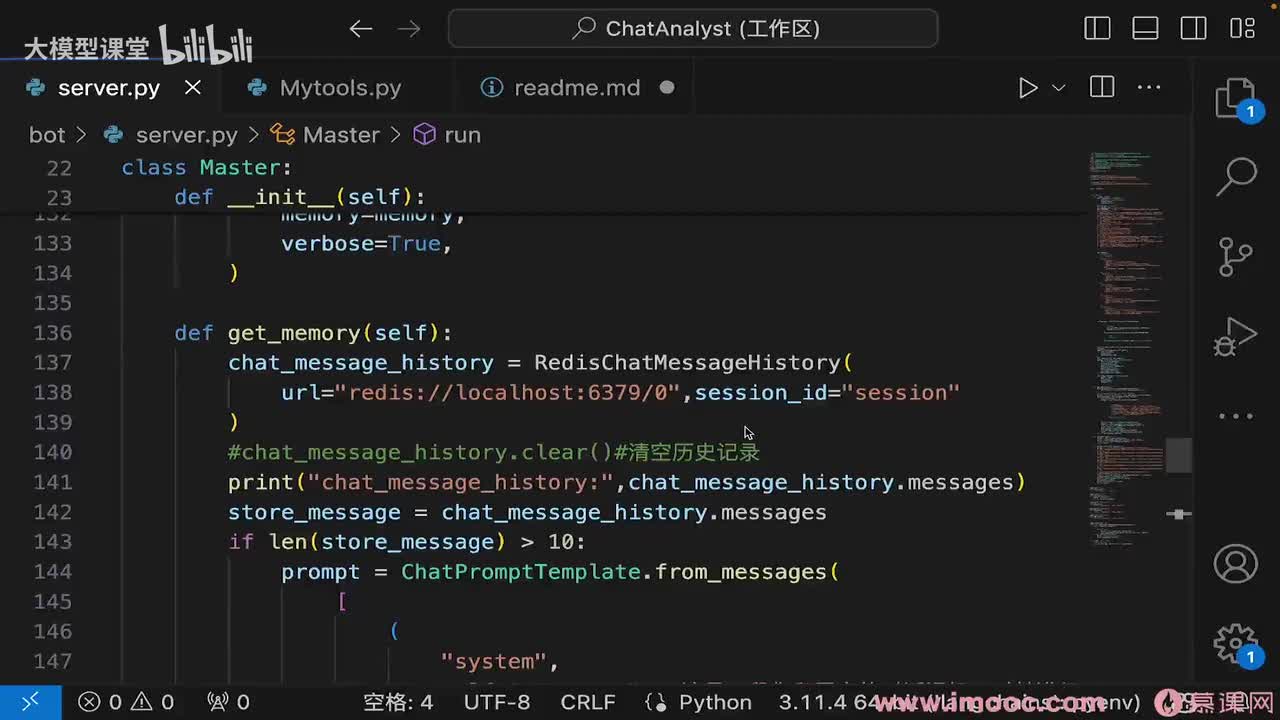Click the curly braces language status icon

point(656,702)
